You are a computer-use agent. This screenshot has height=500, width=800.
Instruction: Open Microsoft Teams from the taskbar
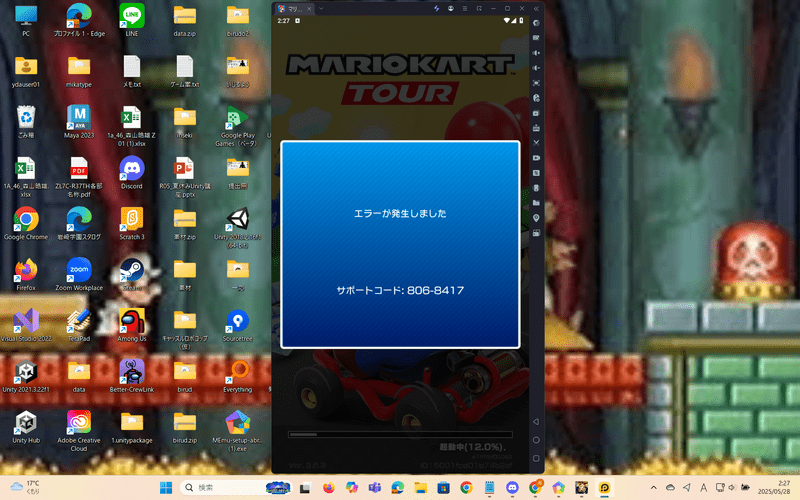pyautogui.click(x=375, y=488)
